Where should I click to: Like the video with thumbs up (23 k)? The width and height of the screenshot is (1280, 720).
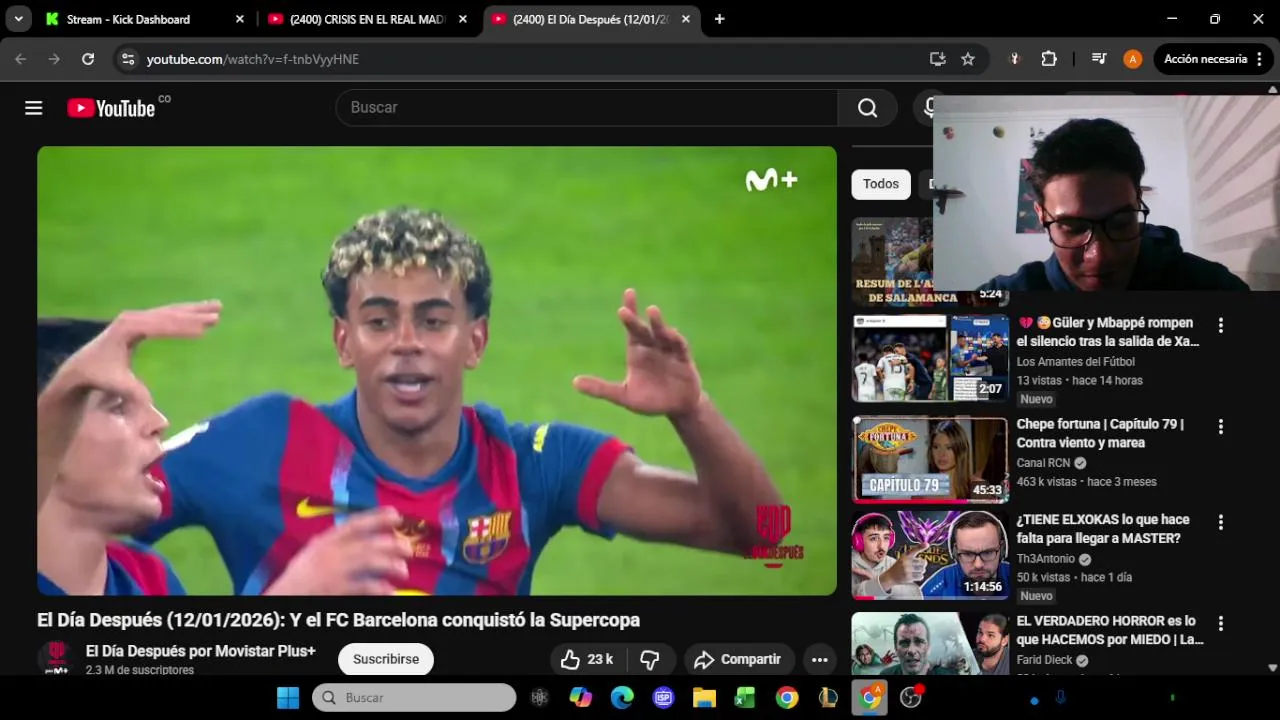pos(586,659)
